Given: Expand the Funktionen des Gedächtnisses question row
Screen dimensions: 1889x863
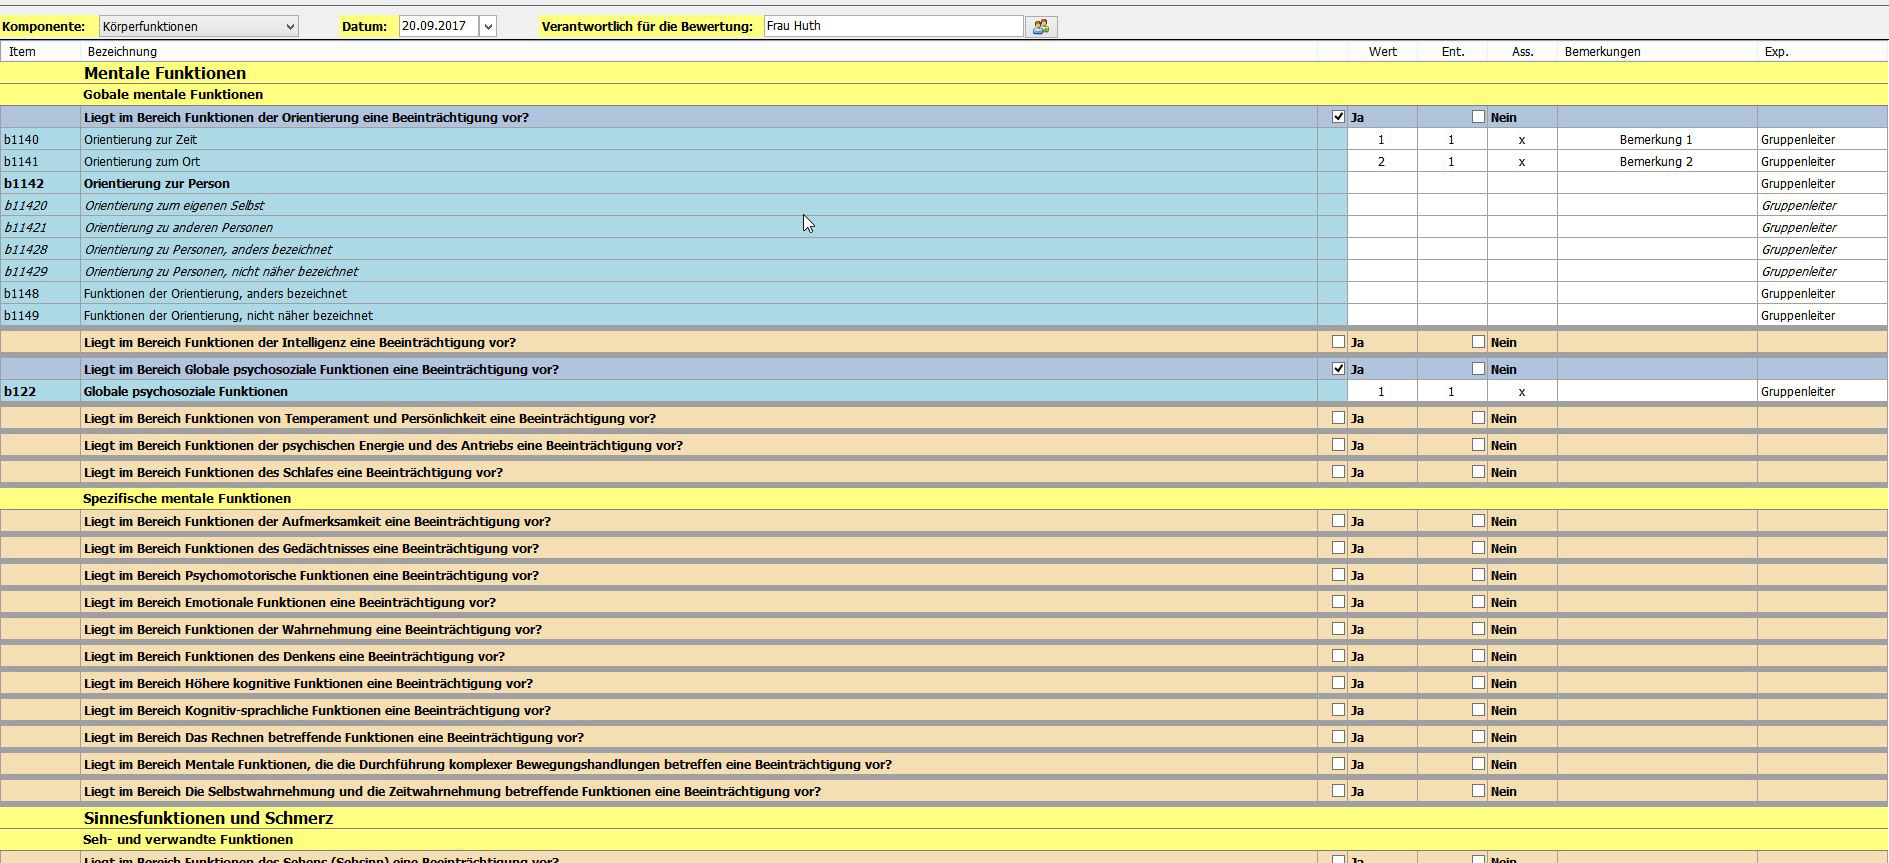Looking at the screenshot, I should point(311,549).
